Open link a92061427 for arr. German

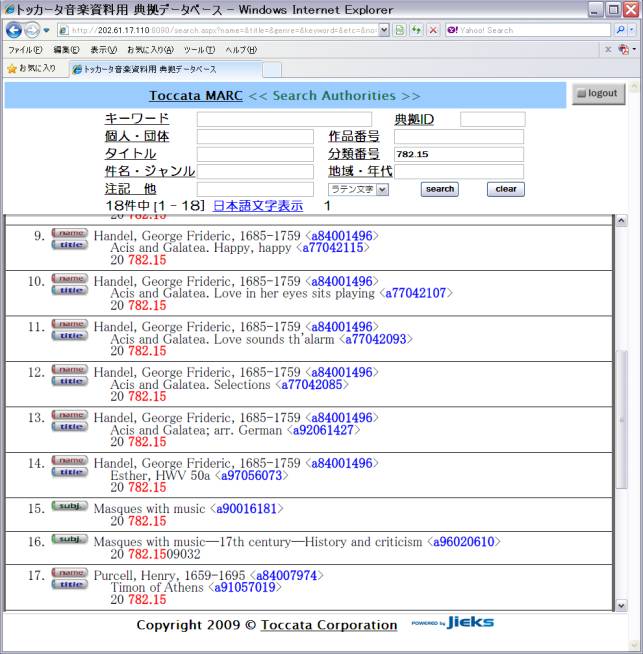(x=324, y=430)
